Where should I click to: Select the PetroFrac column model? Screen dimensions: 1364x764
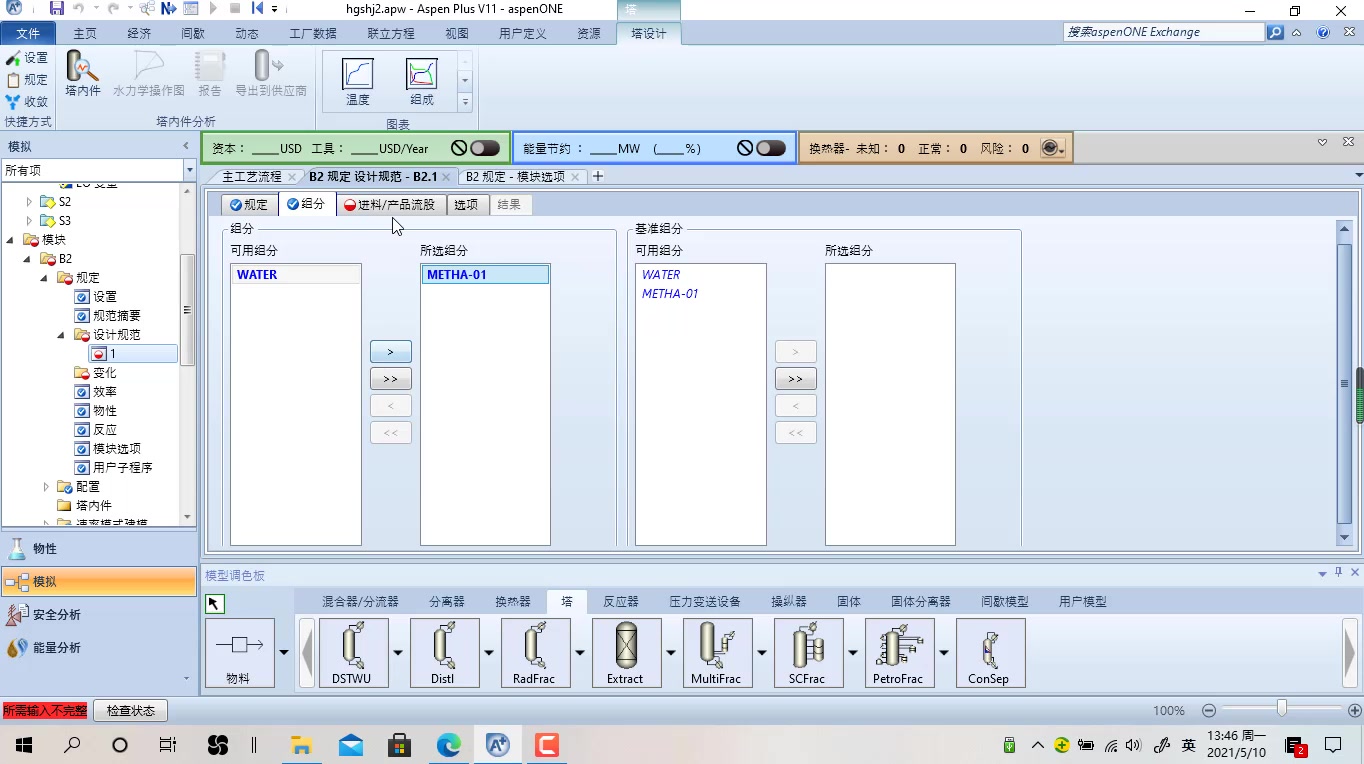click(898, 653)
